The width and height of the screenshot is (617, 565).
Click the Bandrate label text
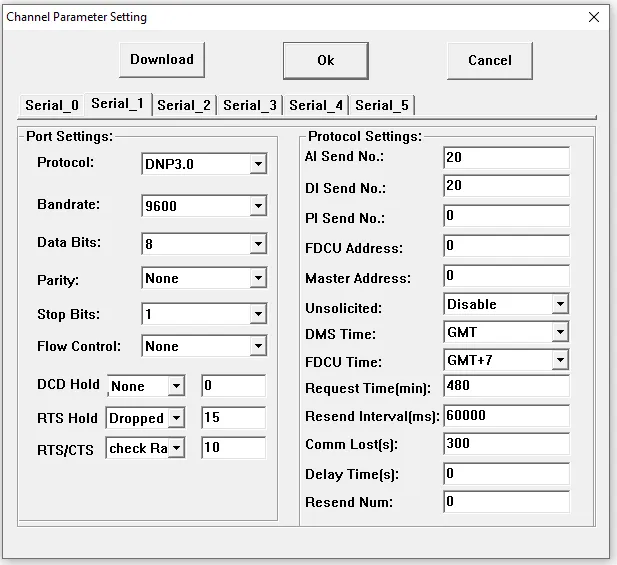pos(68,205)
